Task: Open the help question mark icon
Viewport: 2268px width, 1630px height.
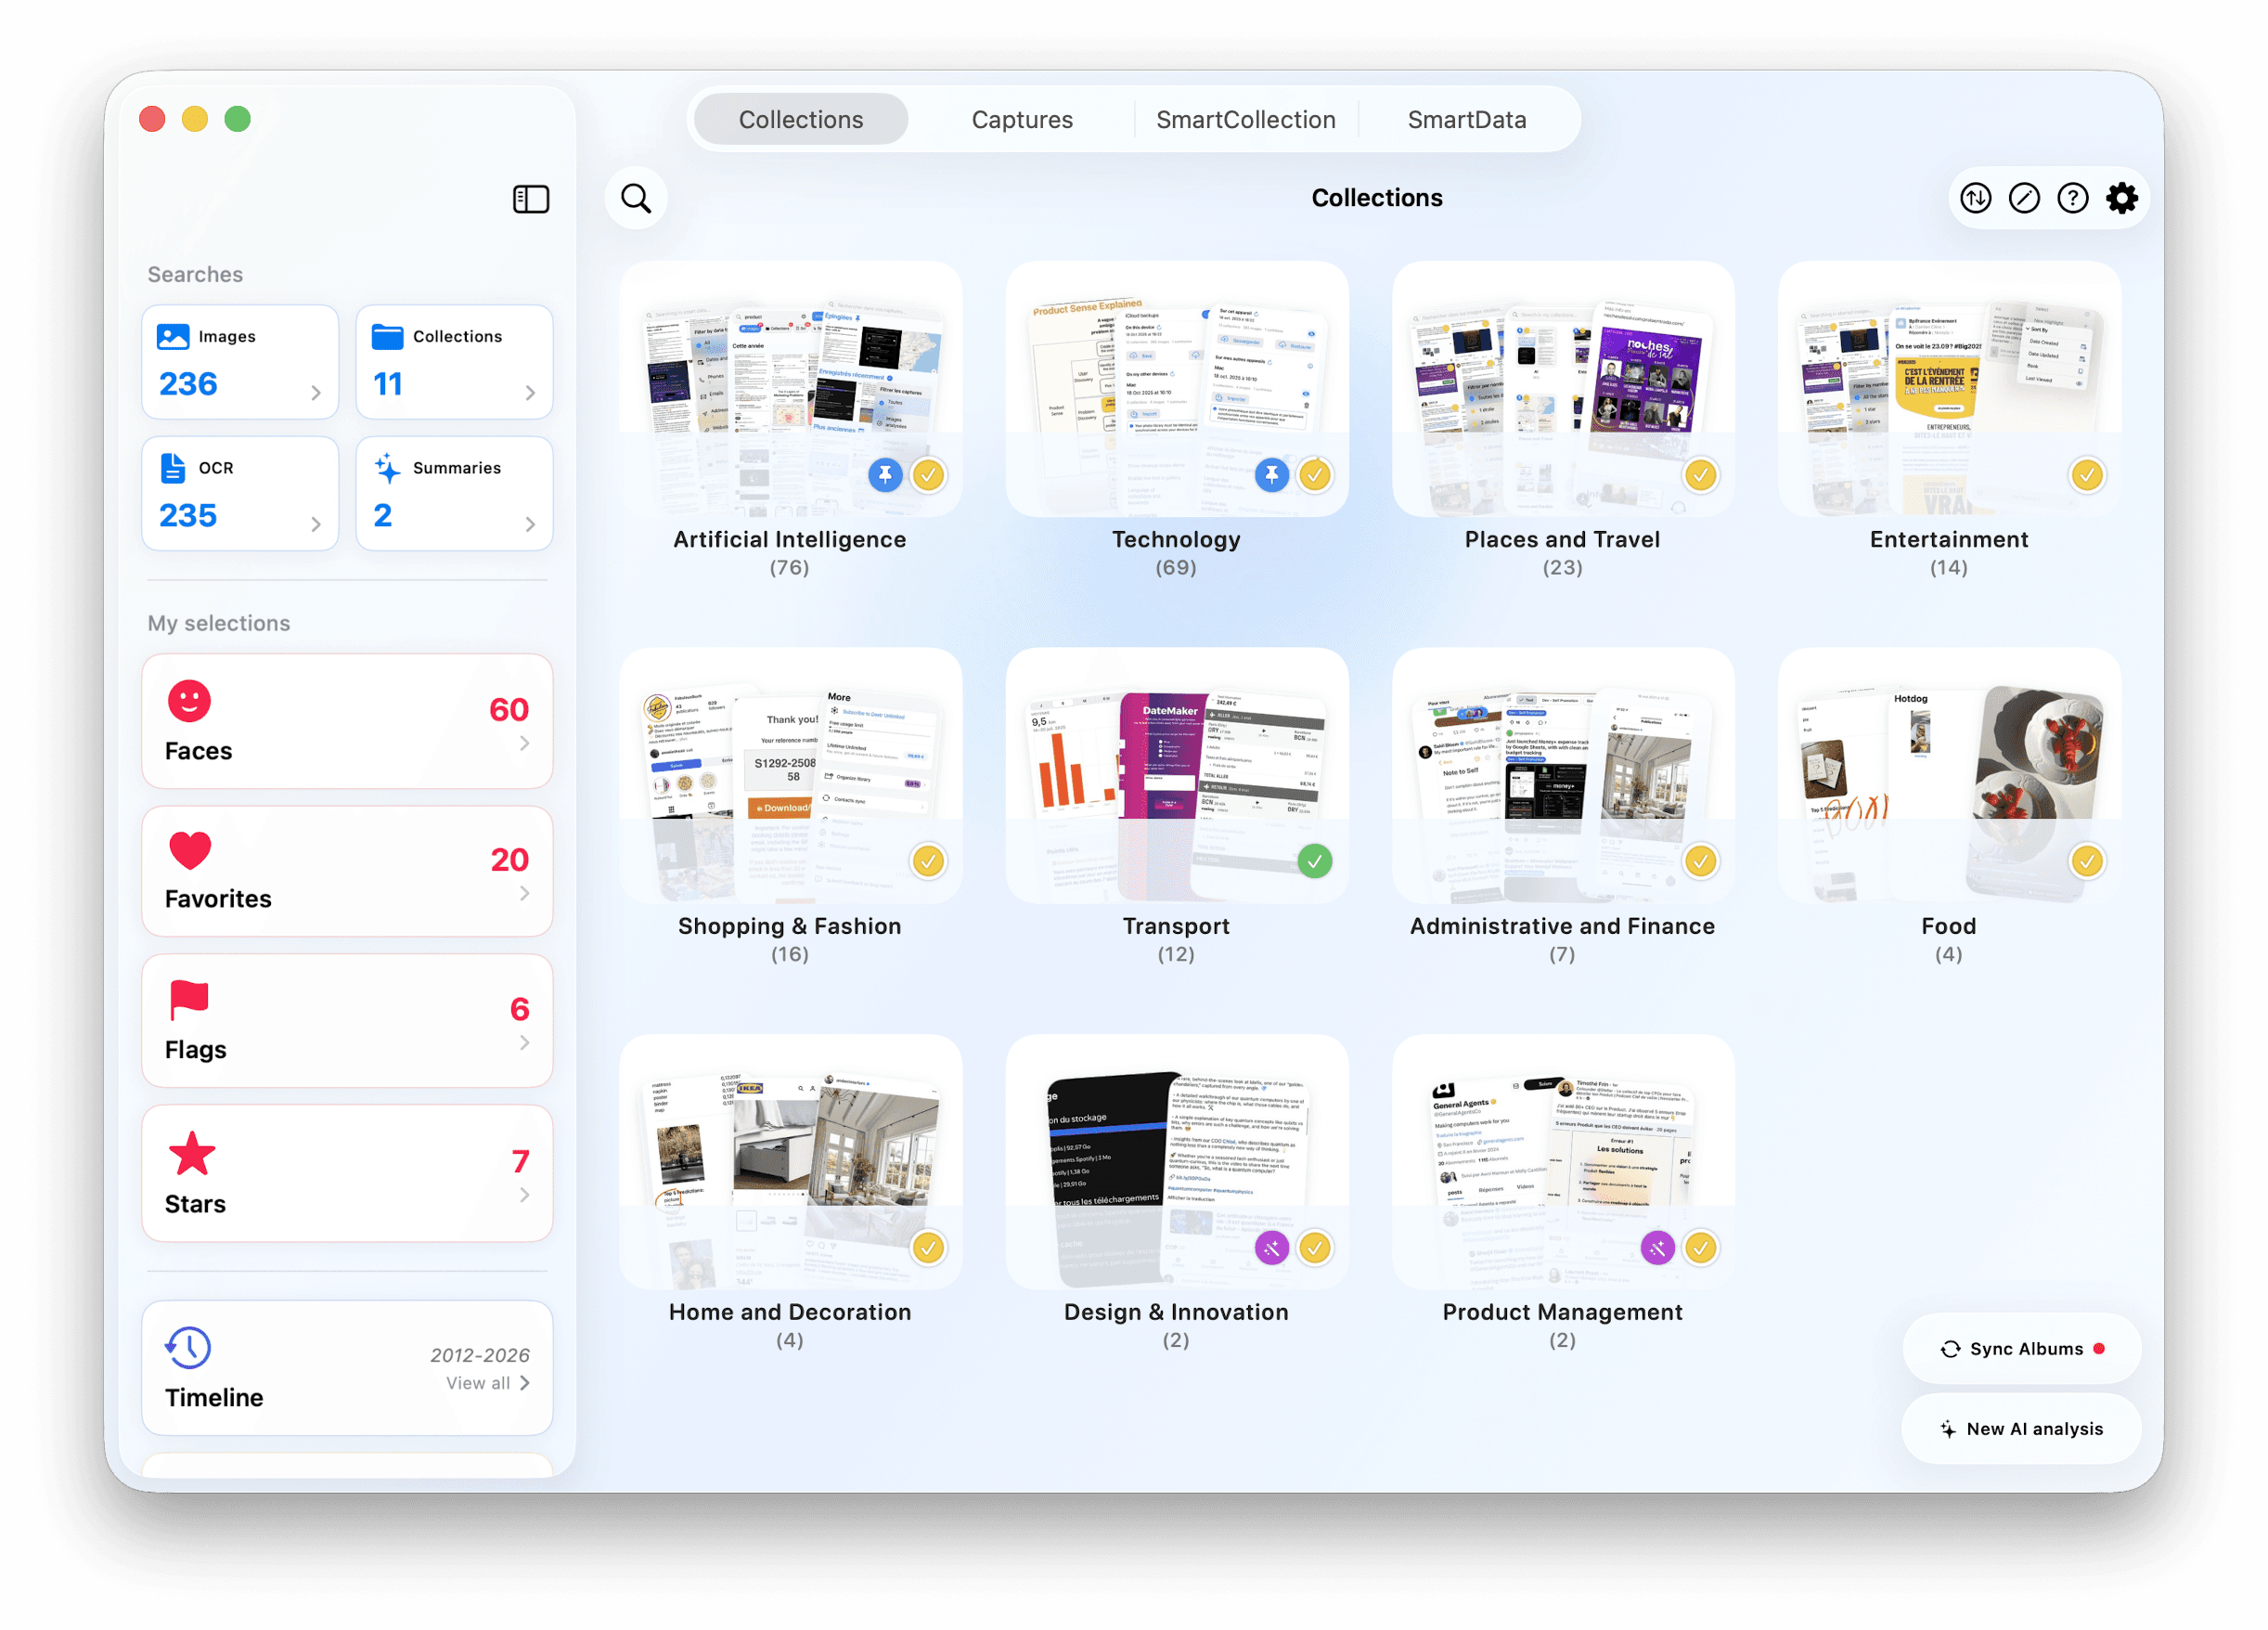Action: [x=2073, y=199]
